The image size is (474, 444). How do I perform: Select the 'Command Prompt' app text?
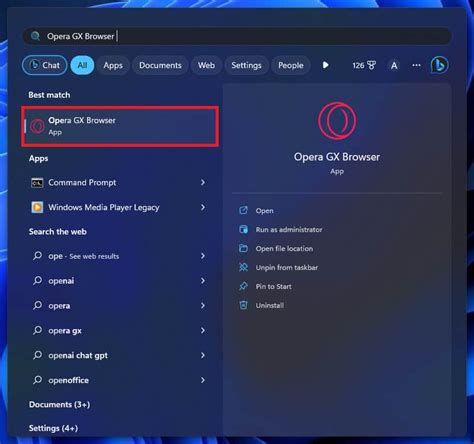pos(82,183)
